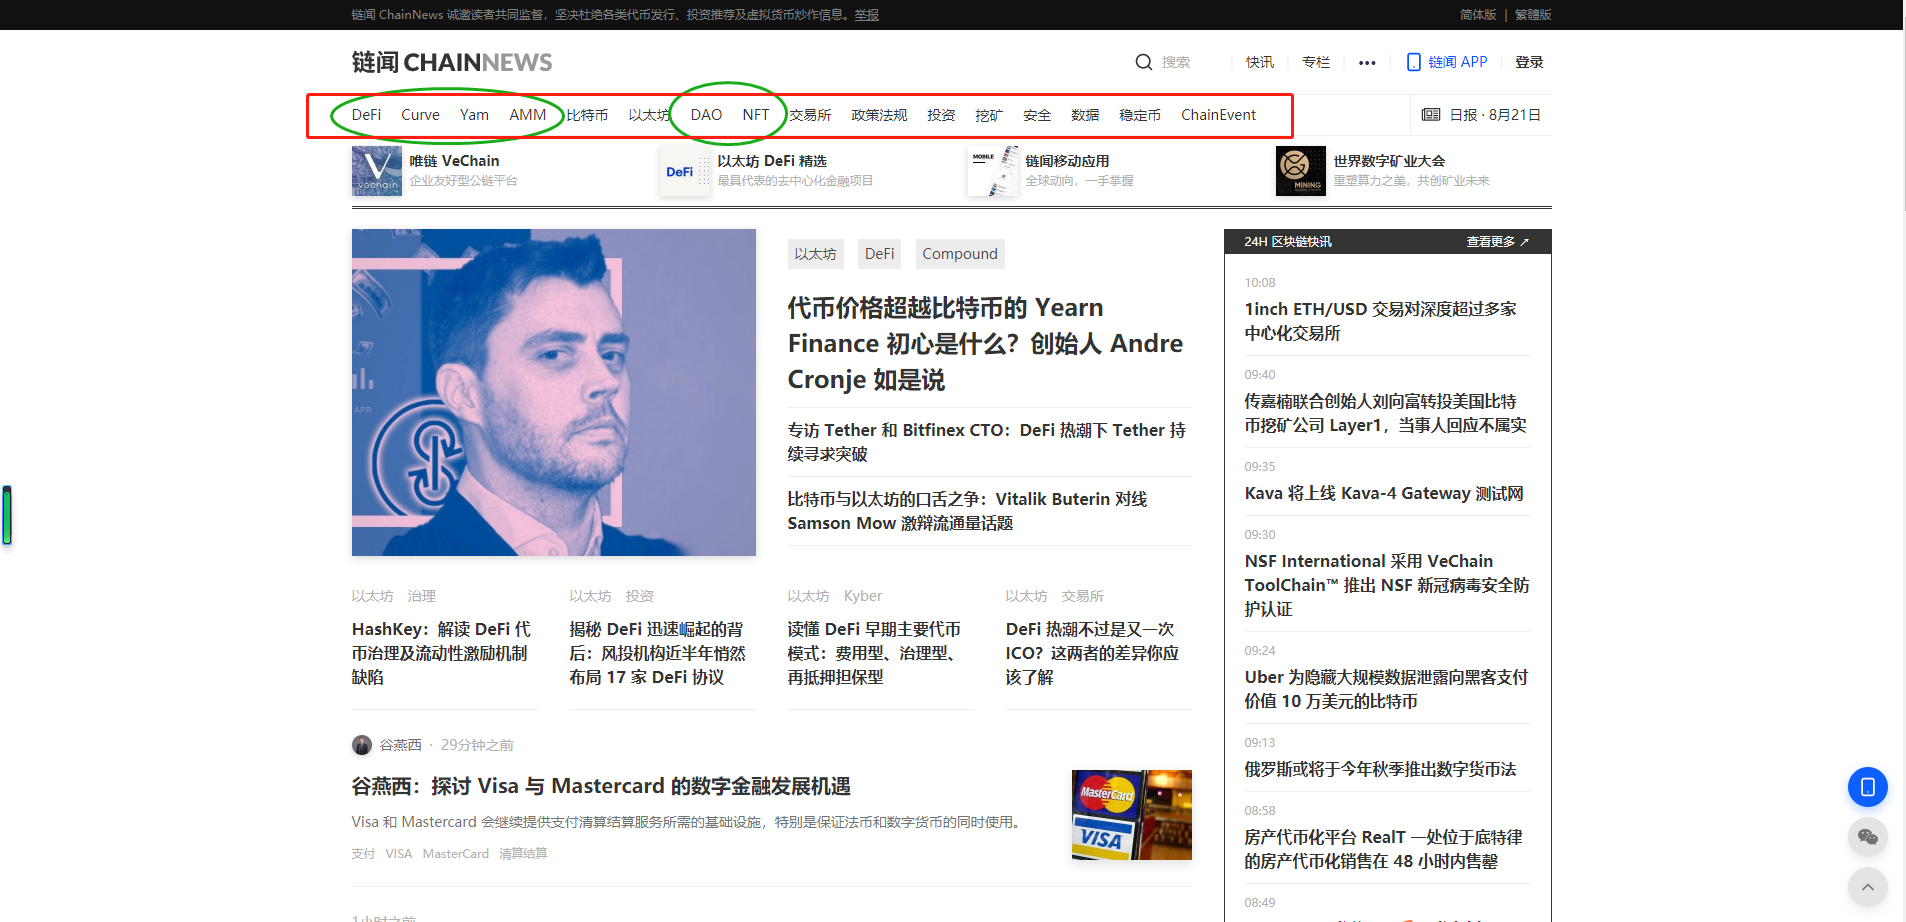Click the WeChat floating icon
This screenshot has height=922, width=1906.
[1867, 837]
